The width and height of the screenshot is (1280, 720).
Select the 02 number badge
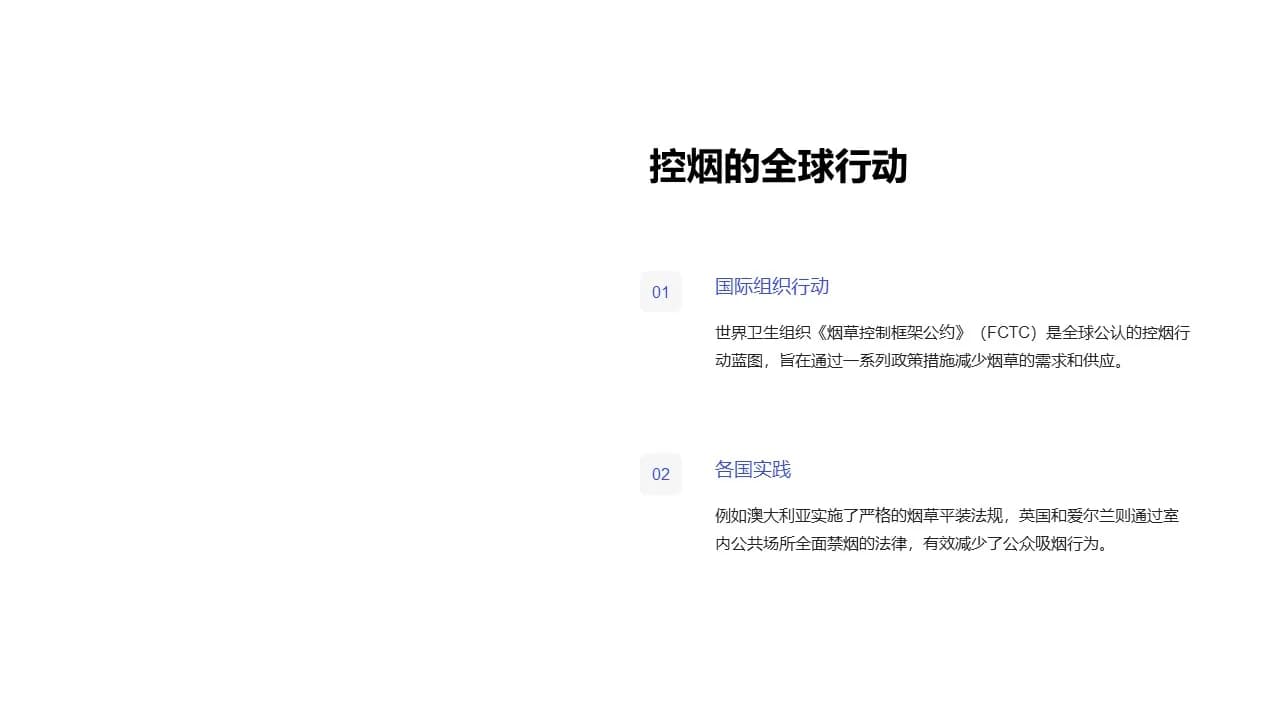[x=661, y=474]
